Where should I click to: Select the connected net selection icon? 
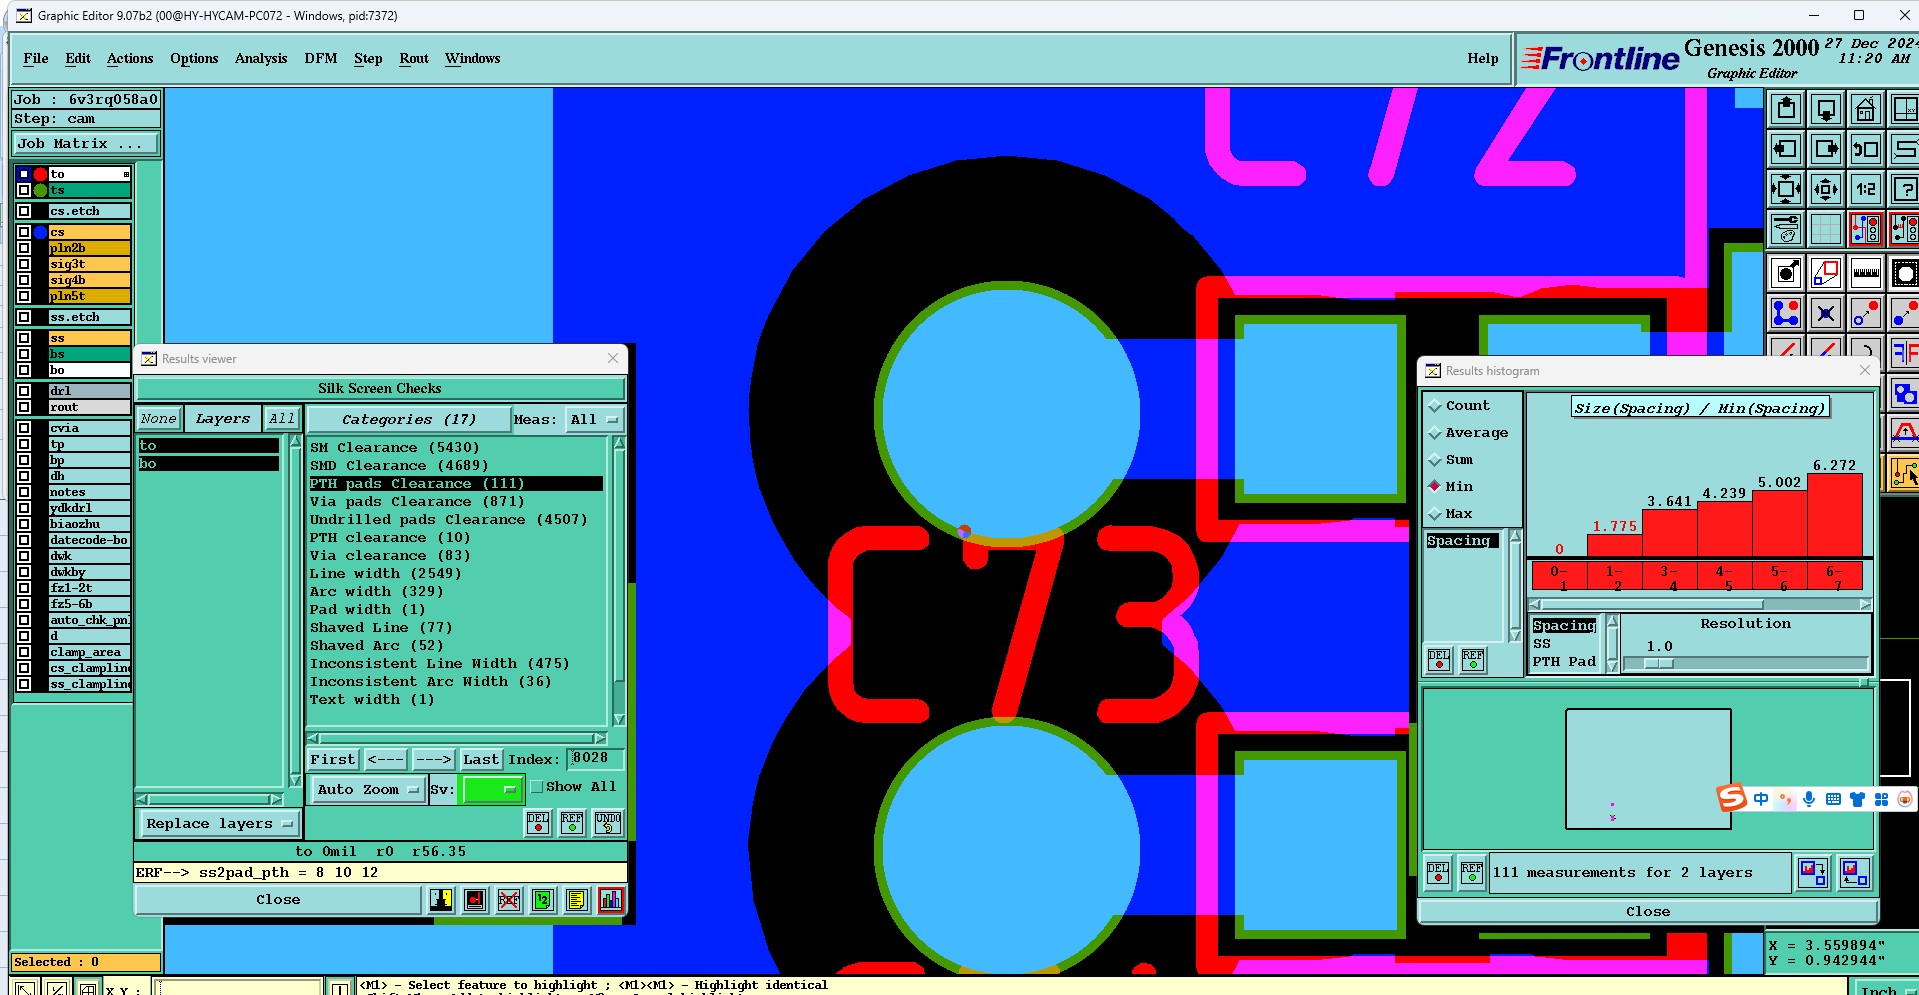coord(1786,313)
